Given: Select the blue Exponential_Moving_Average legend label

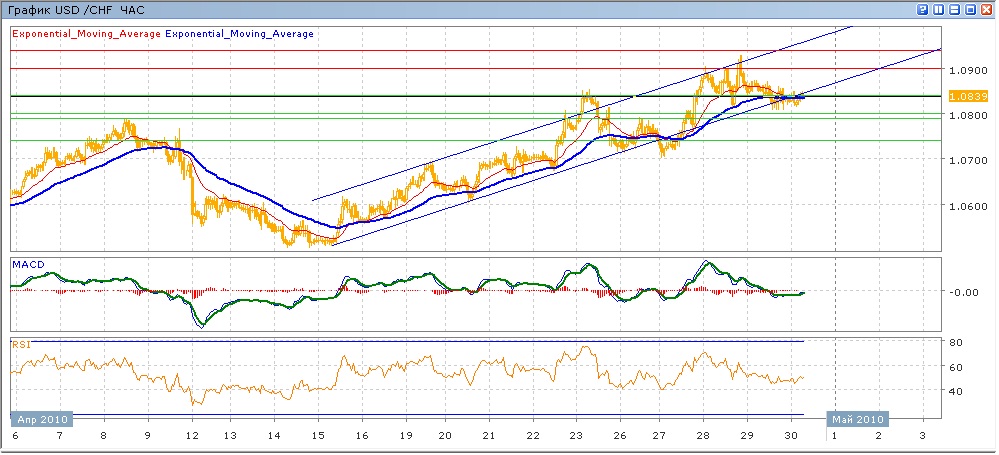Looking at the screenshot, I should pyautogui.click(x=239, y=33).
